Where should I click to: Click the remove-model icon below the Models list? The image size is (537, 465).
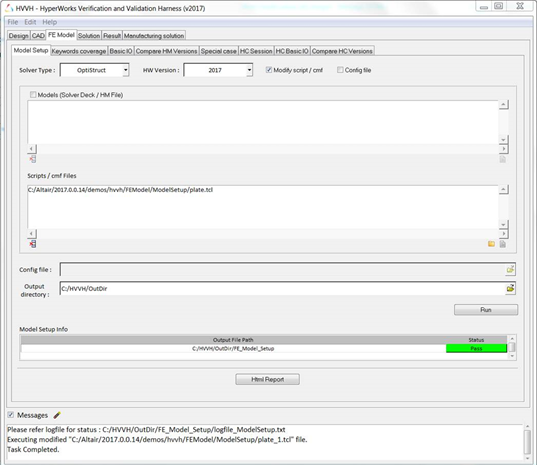[x=33, y=159]
